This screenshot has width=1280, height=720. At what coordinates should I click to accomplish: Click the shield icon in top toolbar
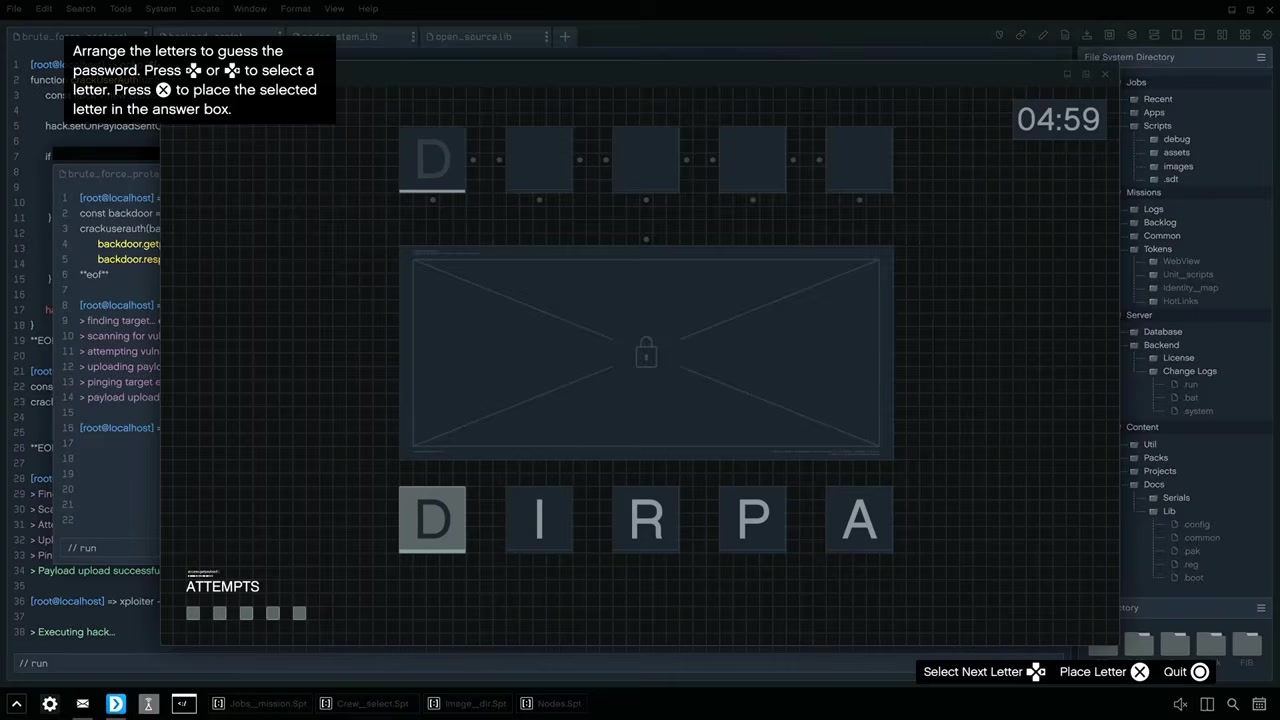999,35
